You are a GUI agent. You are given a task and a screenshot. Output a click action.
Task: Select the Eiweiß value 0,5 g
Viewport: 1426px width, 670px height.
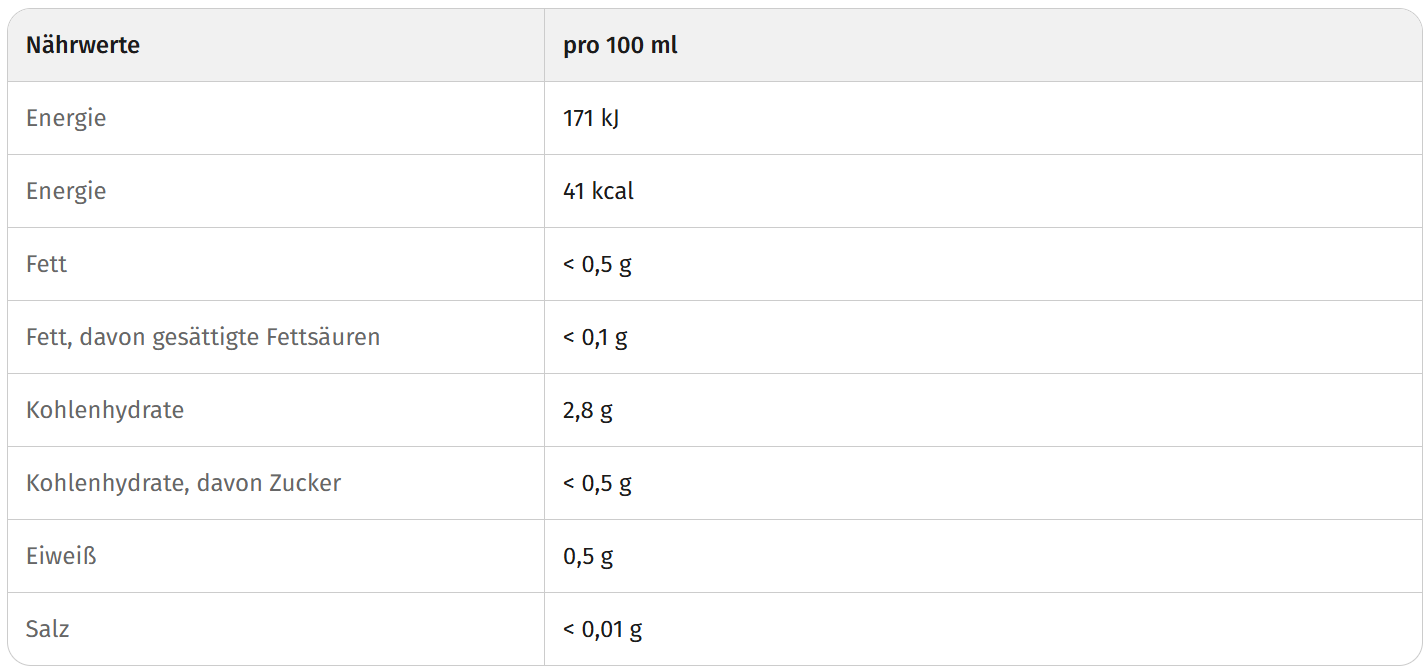point(588,557)
